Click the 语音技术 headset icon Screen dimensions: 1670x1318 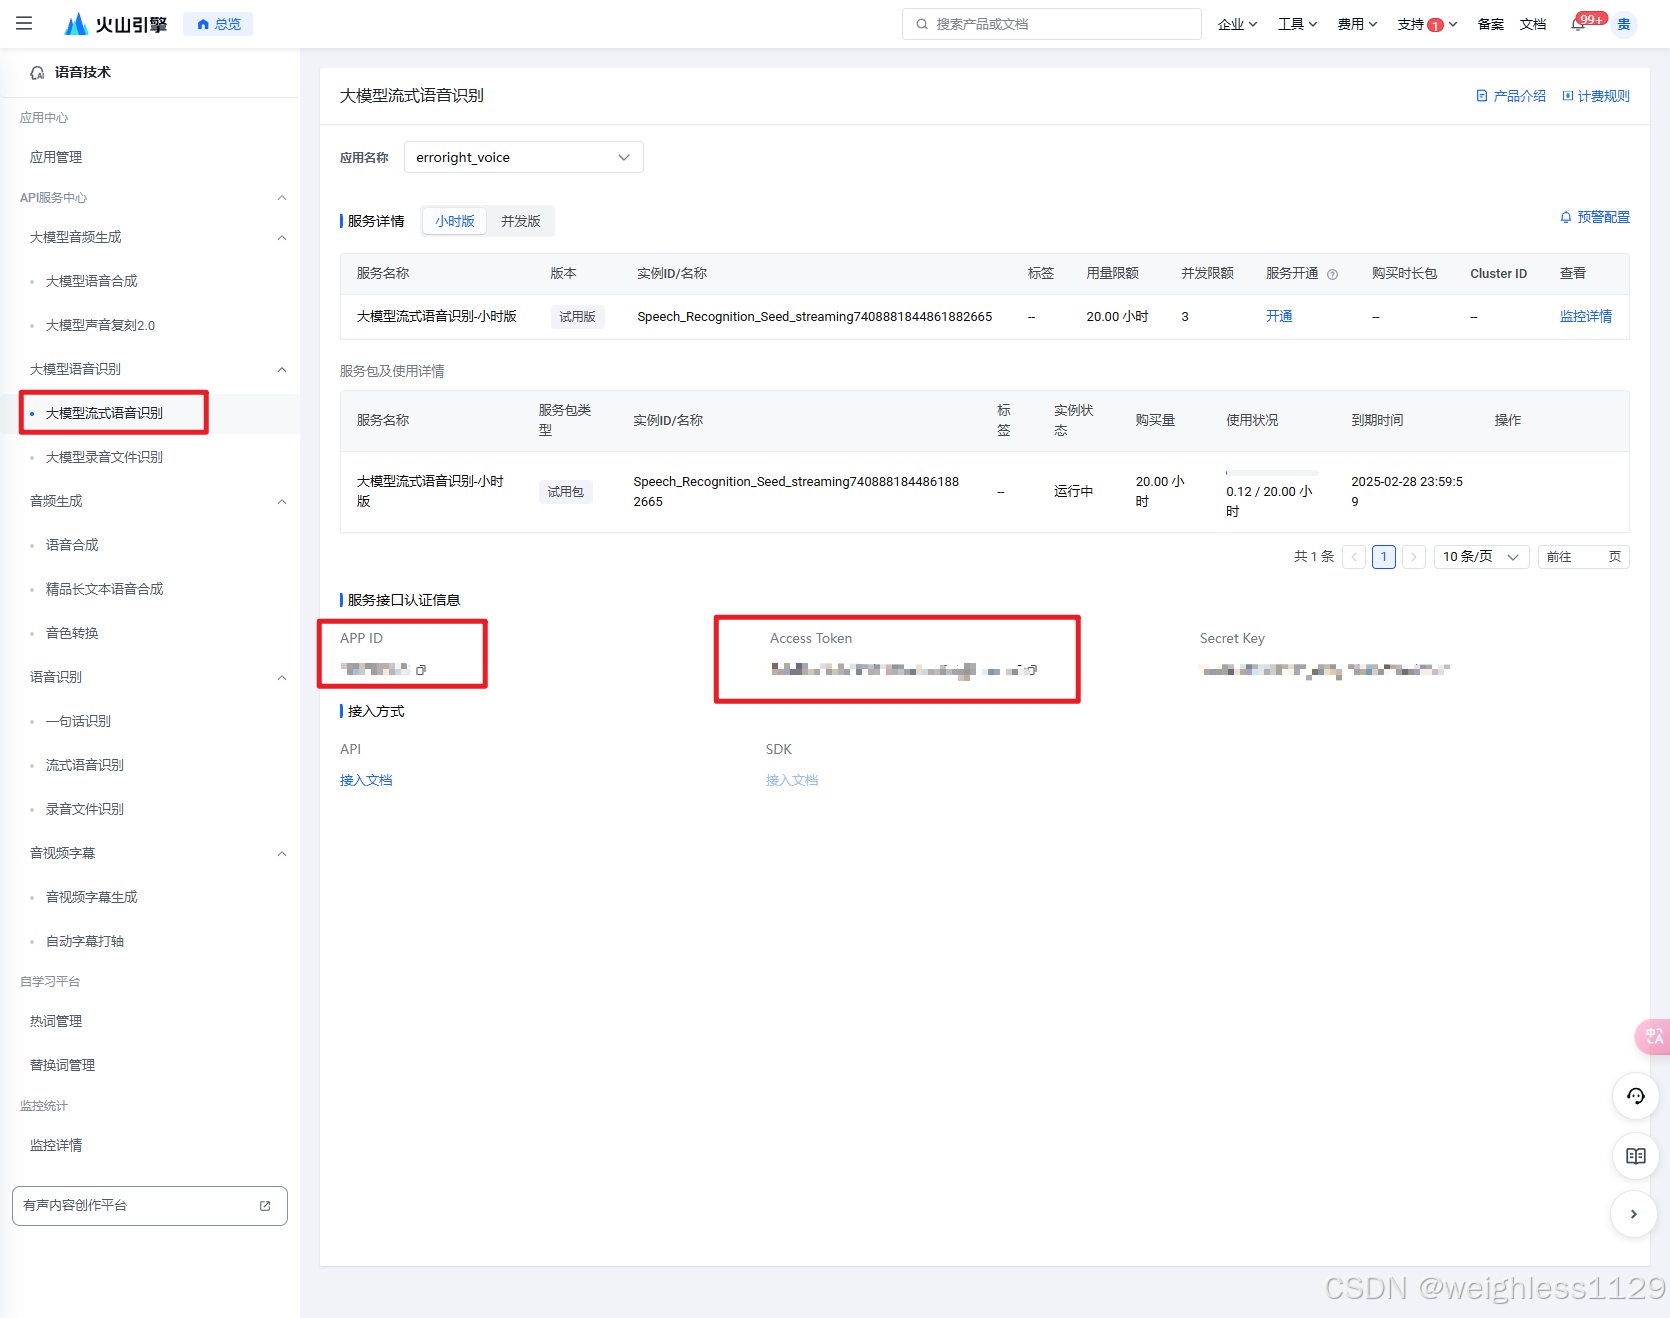[x=37, y=72]
